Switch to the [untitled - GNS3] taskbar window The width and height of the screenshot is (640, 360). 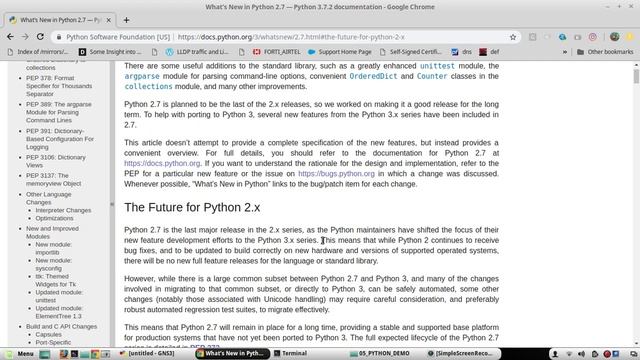(x=147, y=353)
